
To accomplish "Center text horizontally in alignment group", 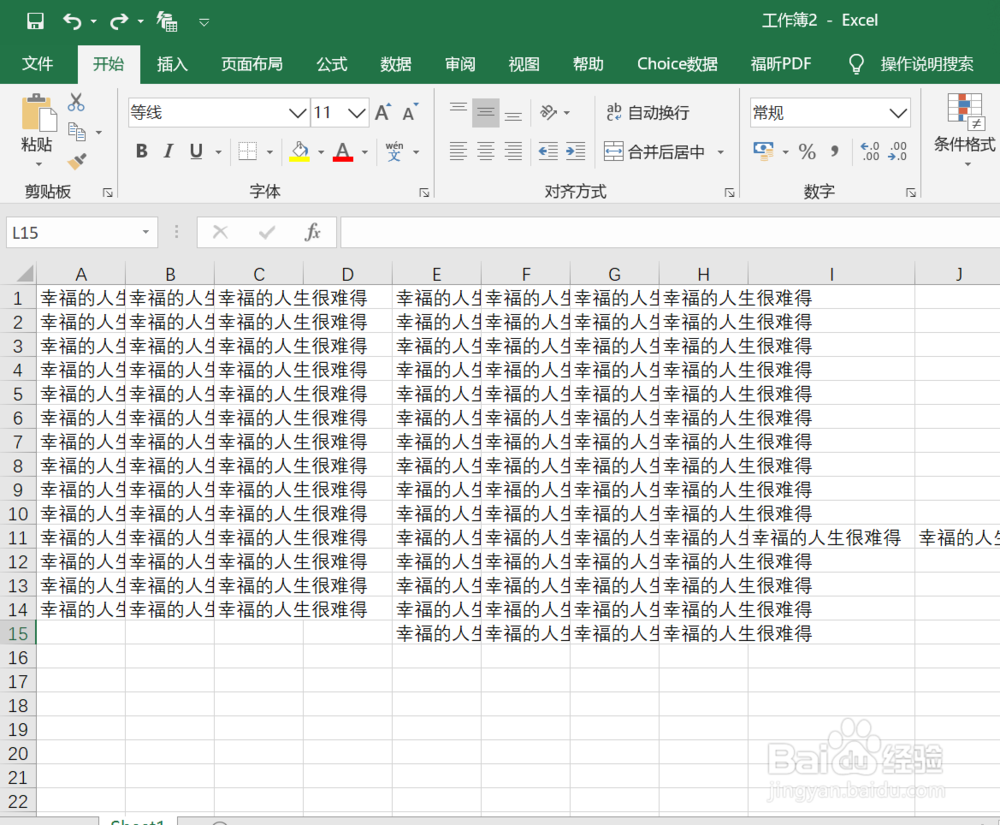I will 485,151.
